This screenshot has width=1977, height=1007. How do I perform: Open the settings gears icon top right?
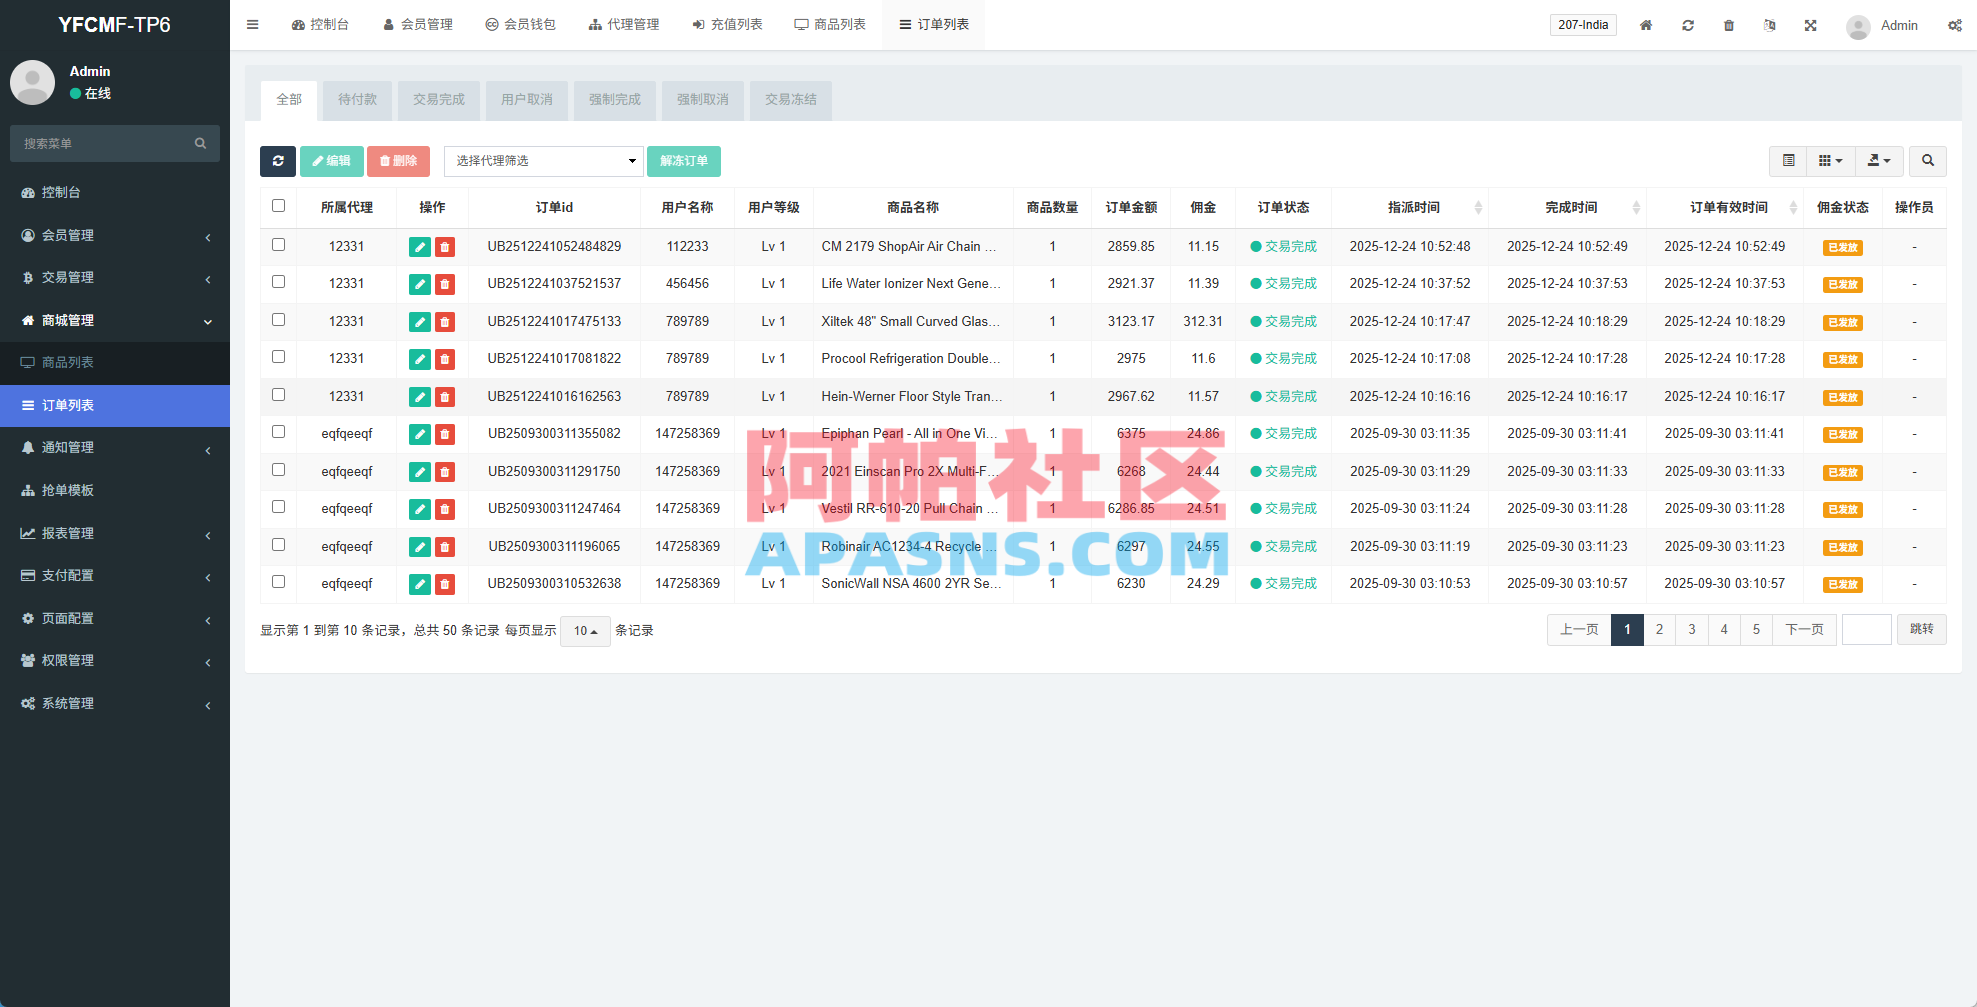(1954, 25)
